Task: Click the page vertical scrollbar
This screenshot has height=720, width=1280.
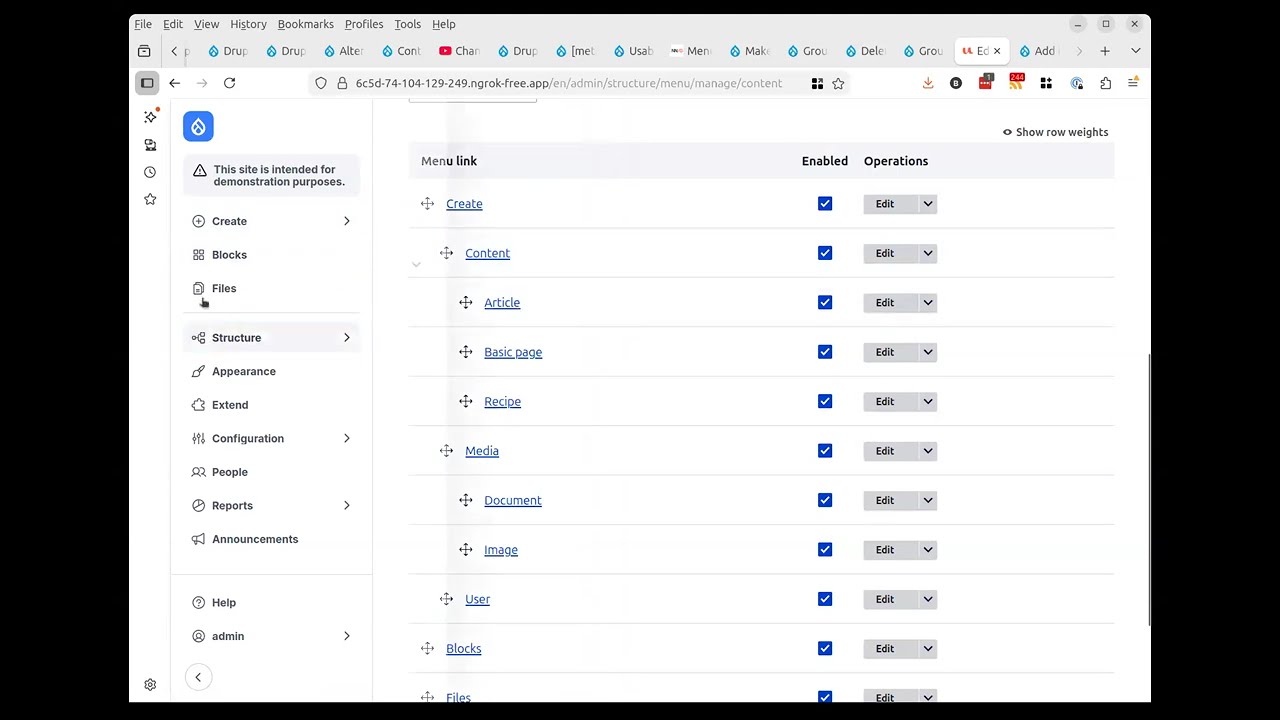Action: click(1148, 490)
